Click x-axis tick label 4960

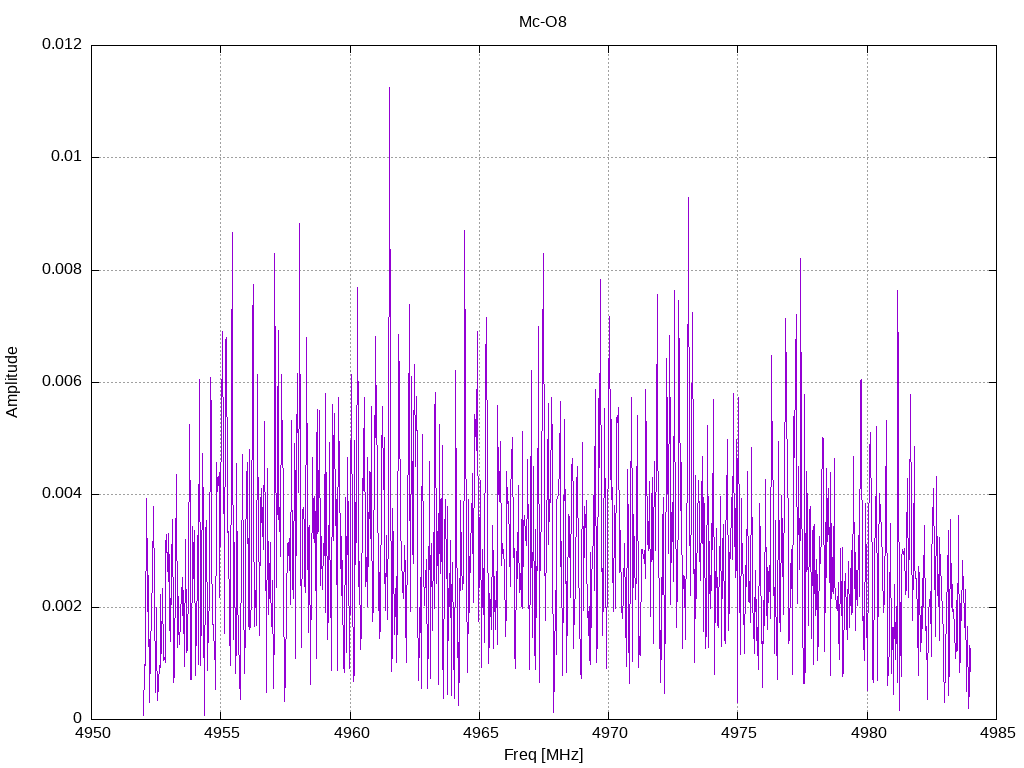coord(351,733)
